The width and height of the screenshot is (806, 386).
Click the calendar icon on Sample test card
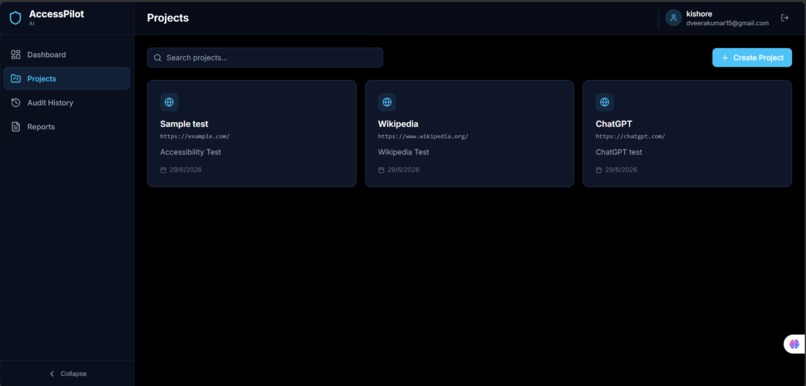pyautogui.click(x=163, y=170)
